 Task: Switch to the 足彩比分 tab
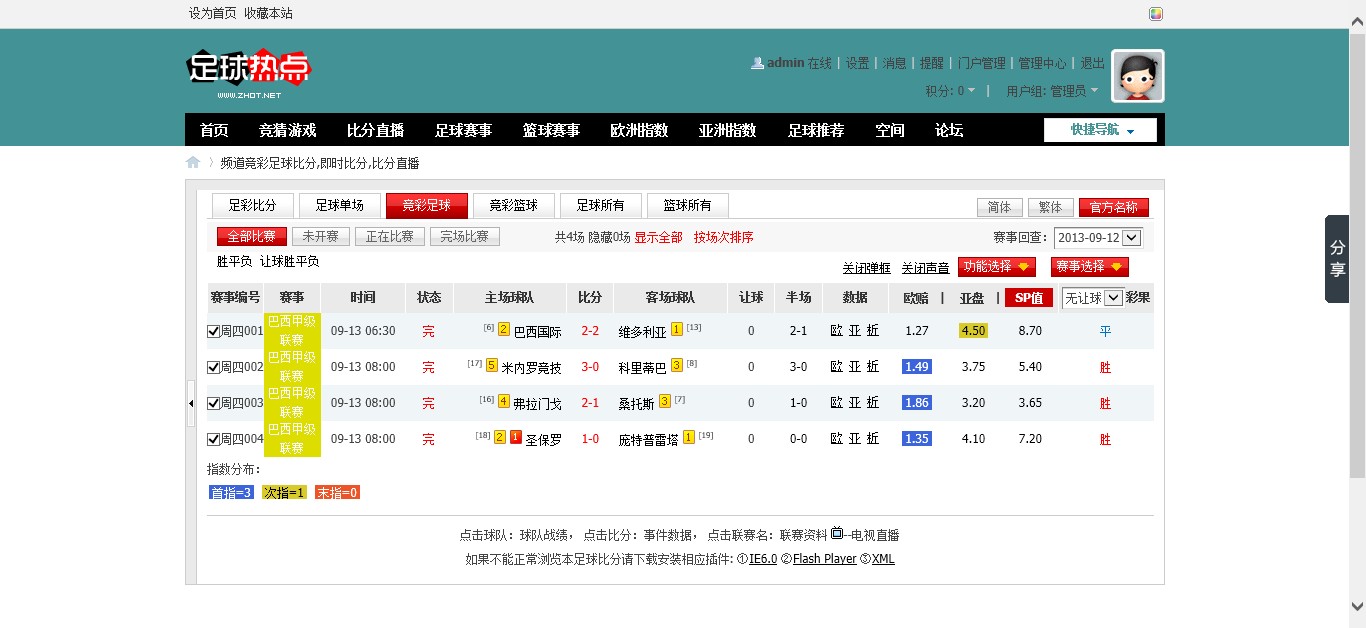(x=252, y=205)
